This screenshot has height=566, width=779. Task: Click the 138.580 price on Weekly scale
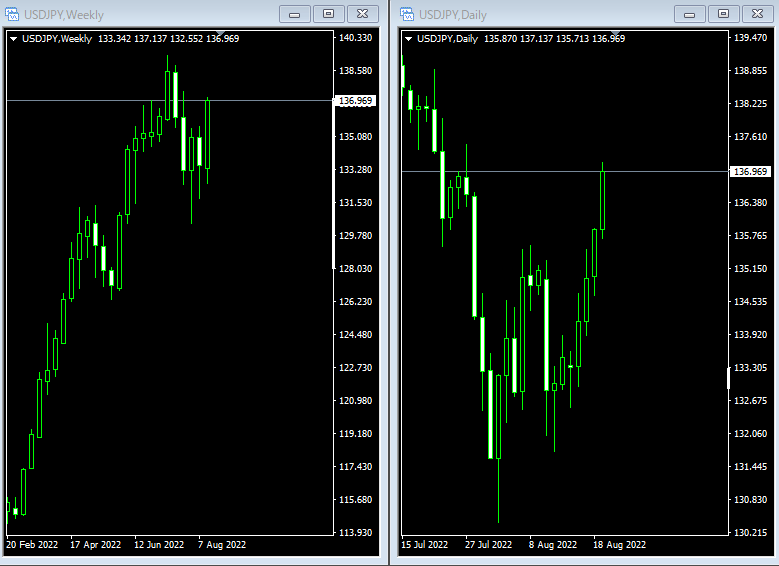tap(355, 71)
